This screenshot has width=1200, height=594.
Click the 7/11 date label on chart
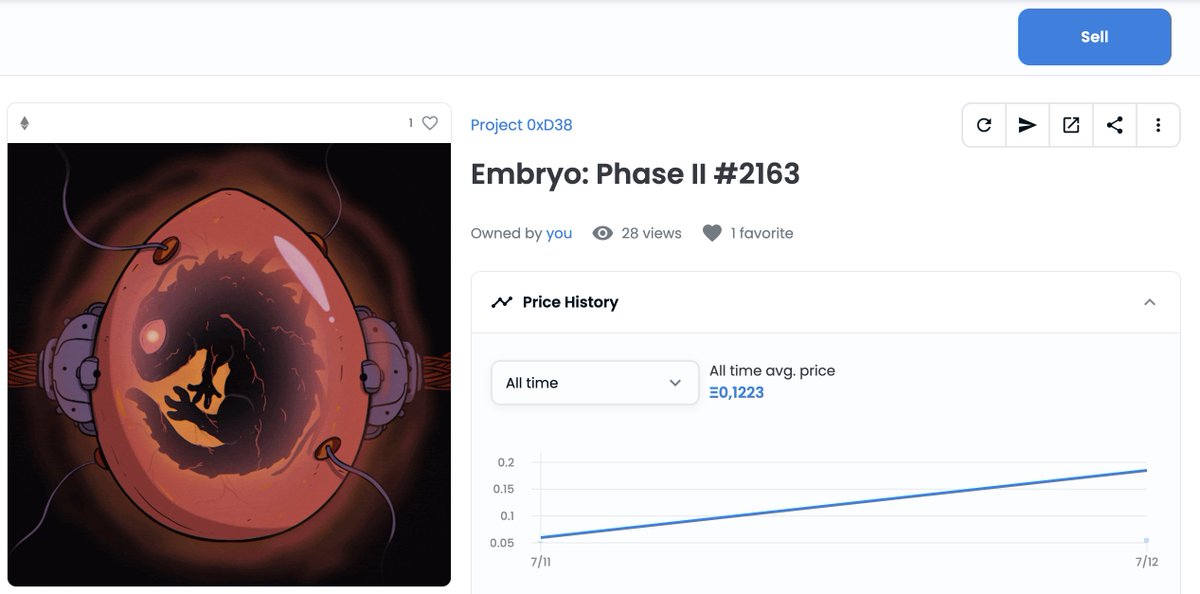click(x=540, y=563)
